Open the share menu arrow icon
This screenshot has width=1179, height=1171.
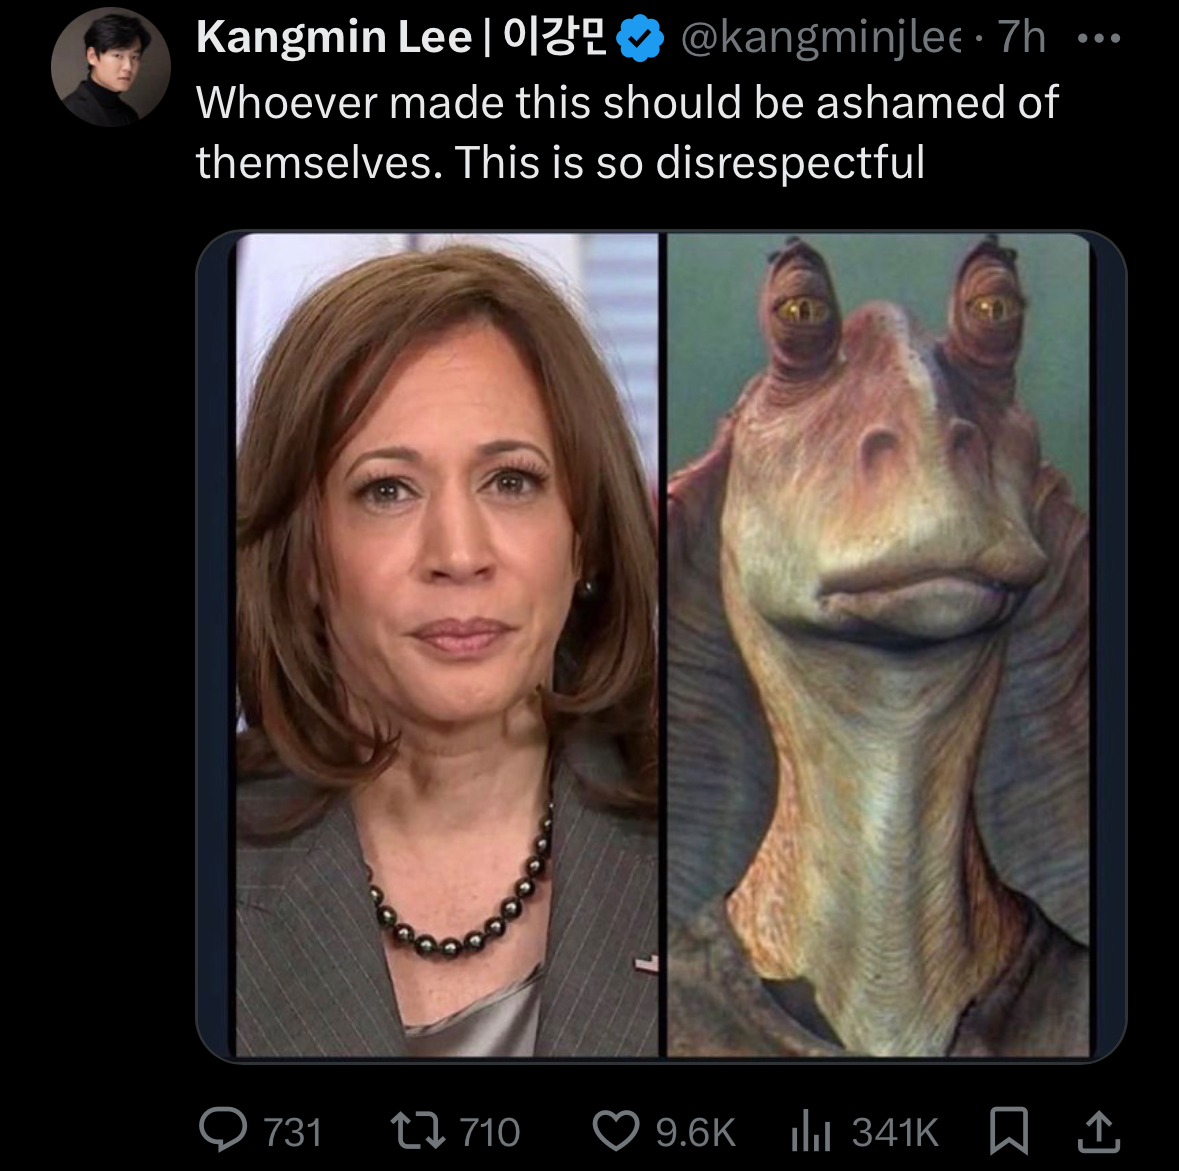click(x=1097, y=1130)
